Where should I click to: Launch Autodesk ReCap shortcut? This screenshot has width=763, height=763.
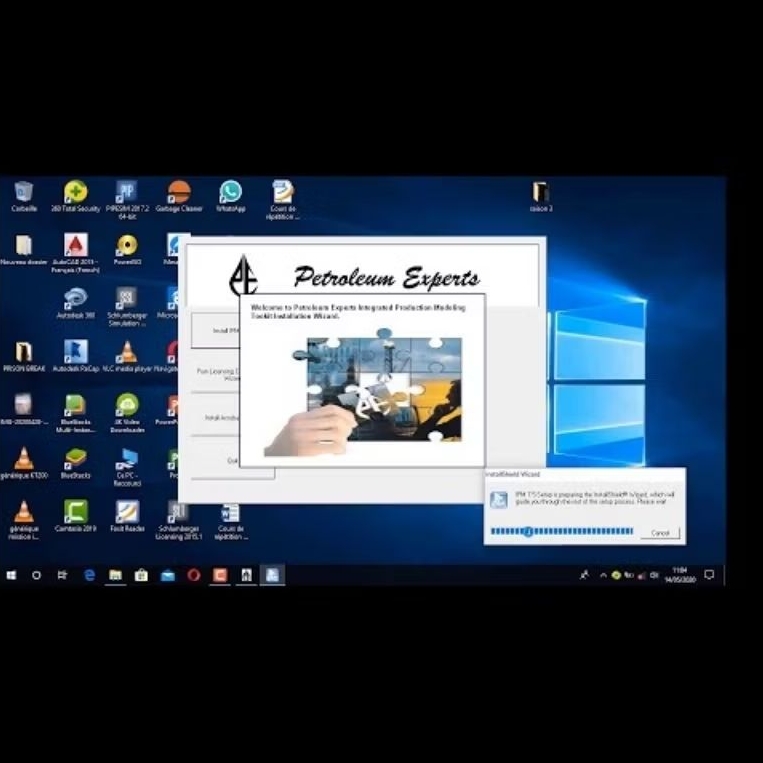click(75, 356)
